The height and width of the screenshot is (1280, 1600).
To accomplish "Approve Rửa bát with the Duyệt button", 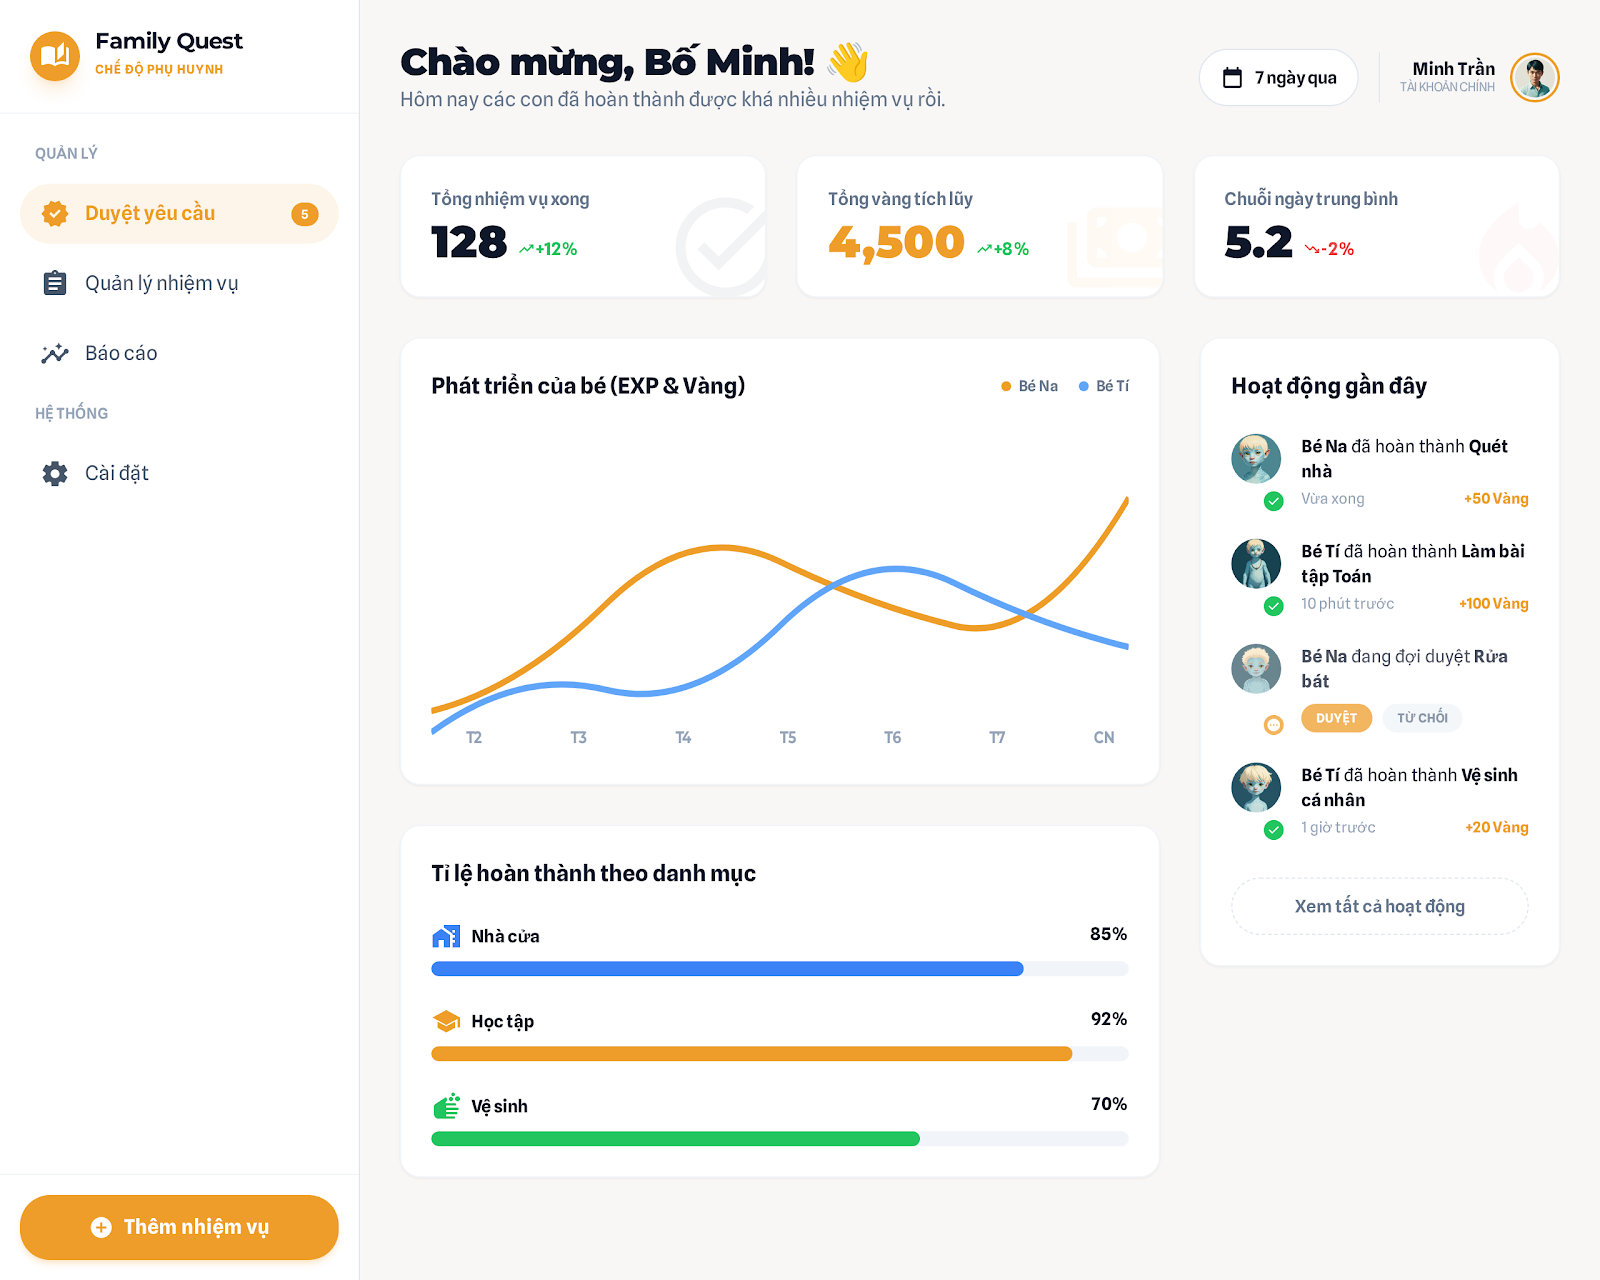I will coord(1336,718).
